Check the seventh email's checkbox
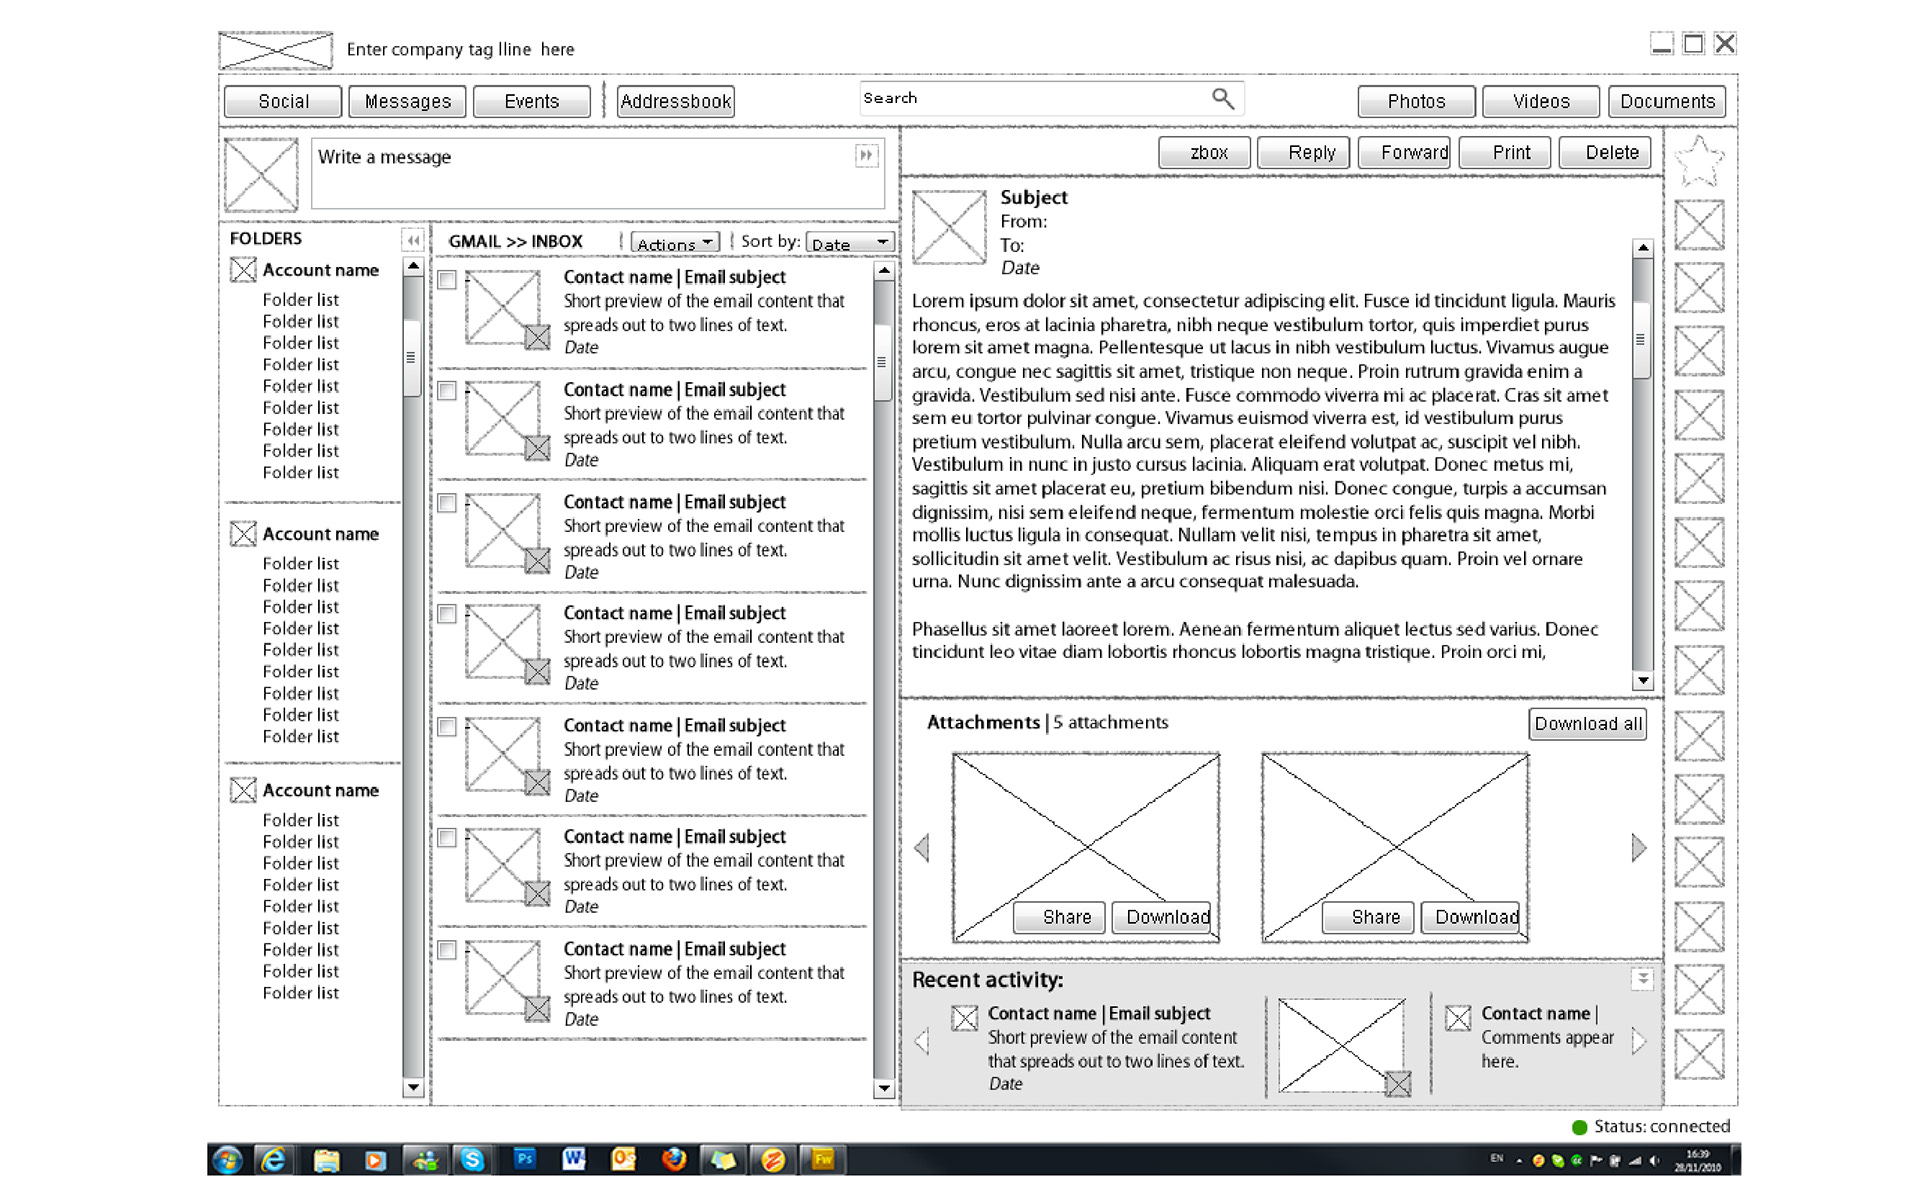This screenshot has height=1200, width=1920. click(447, 950)
